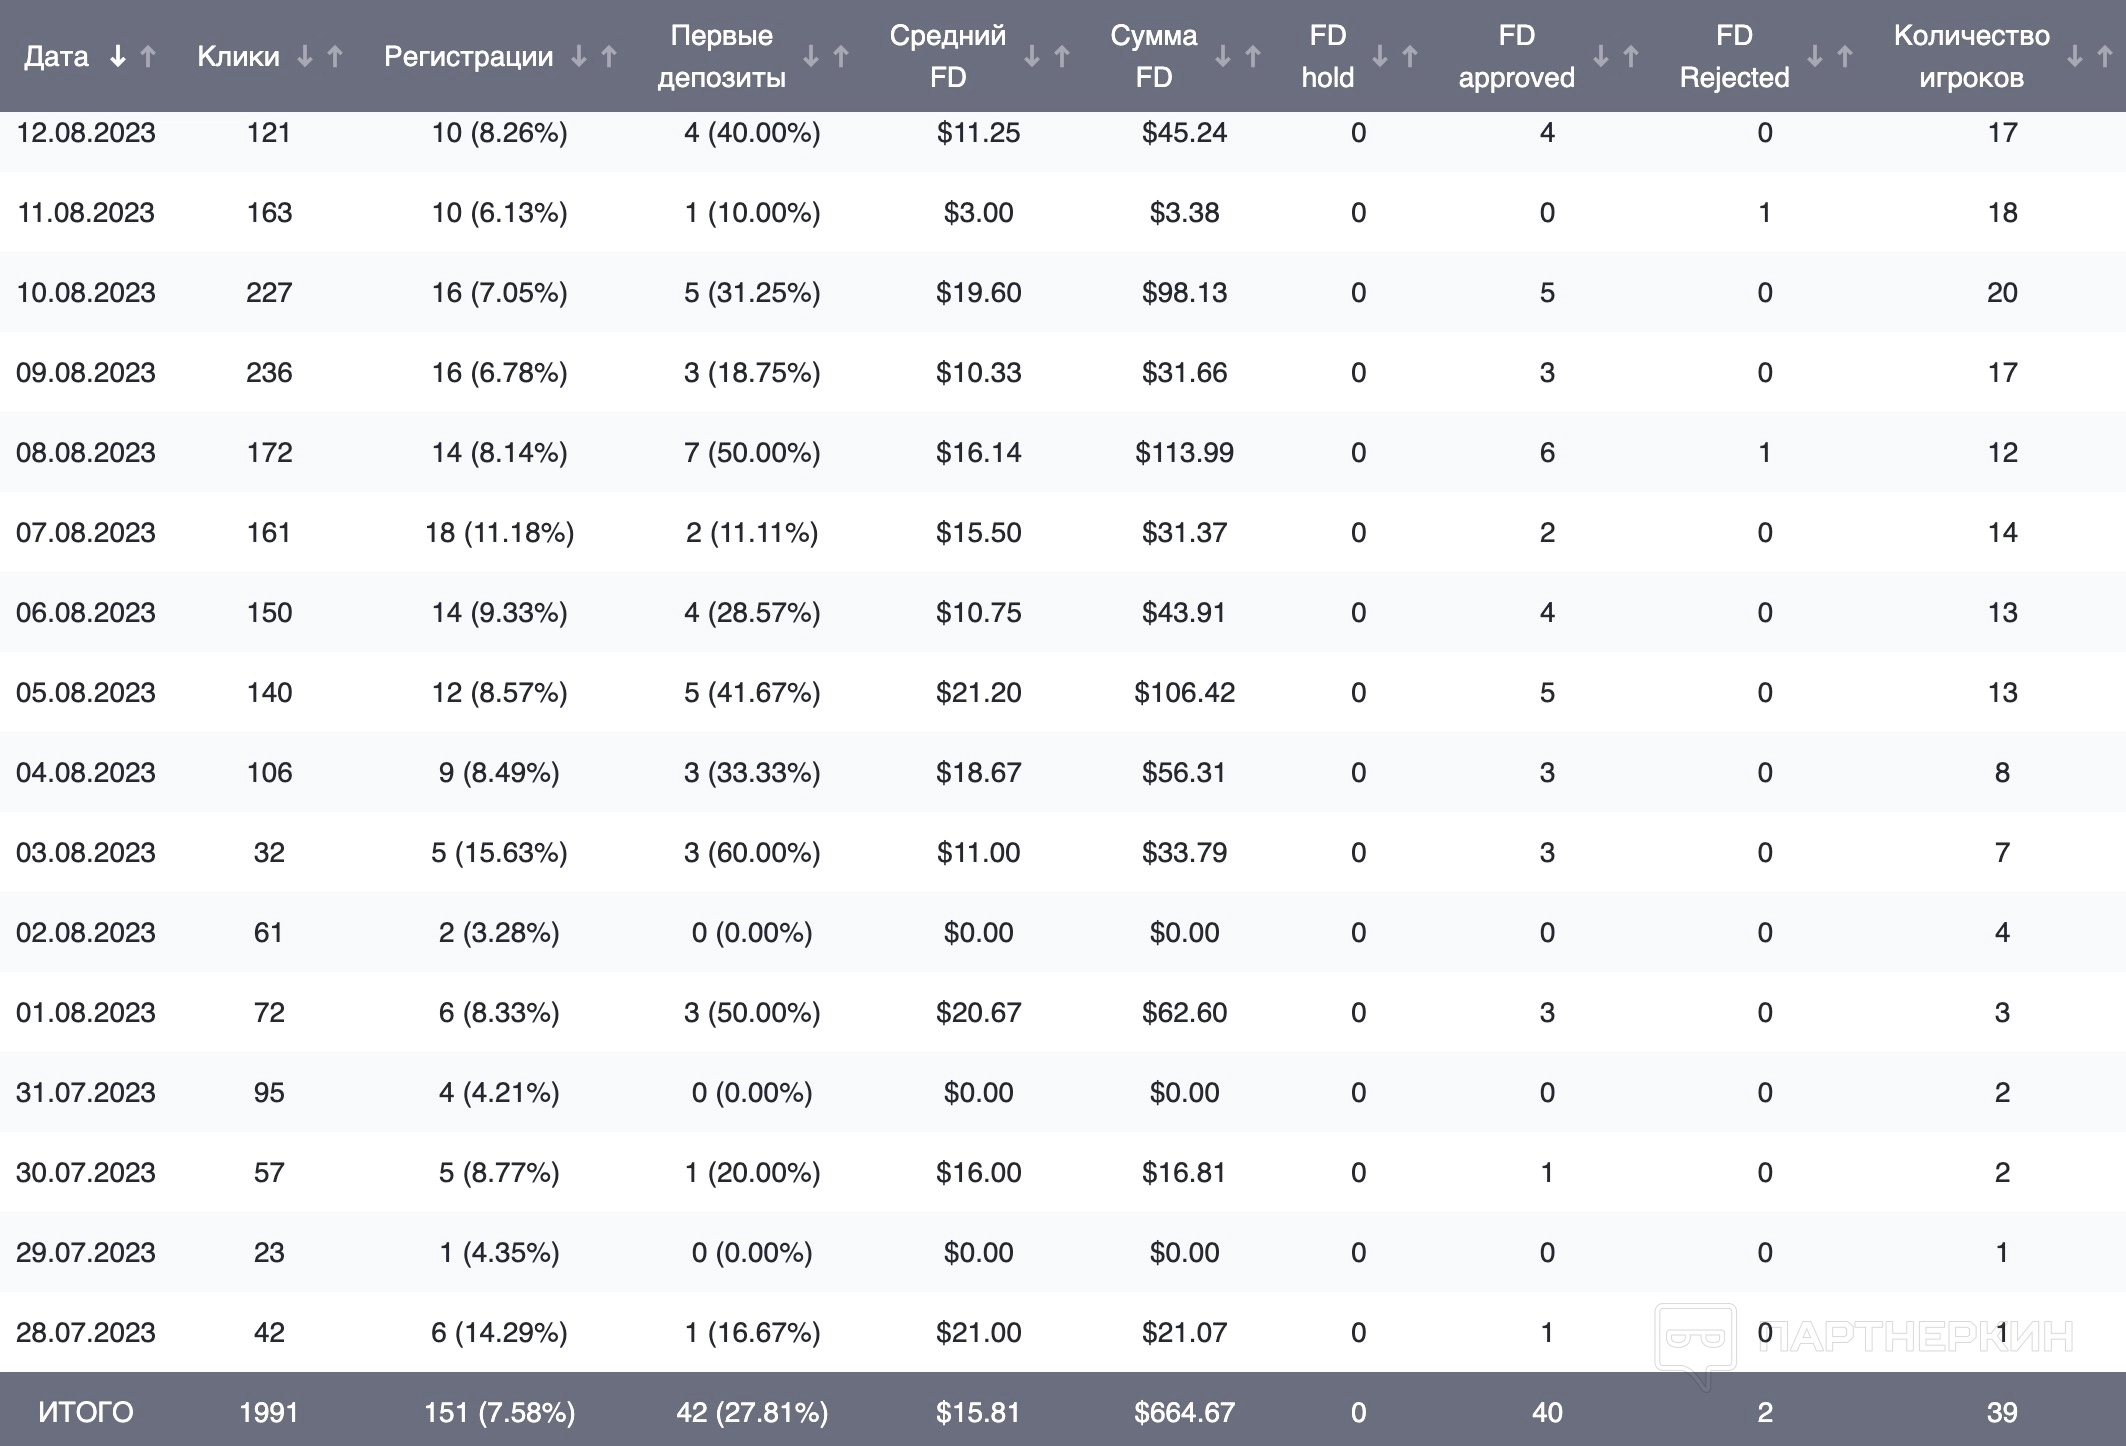Sort Регистрации column descending
Viewport: 2126px width, 1446px height.
[x=579, y=57]
